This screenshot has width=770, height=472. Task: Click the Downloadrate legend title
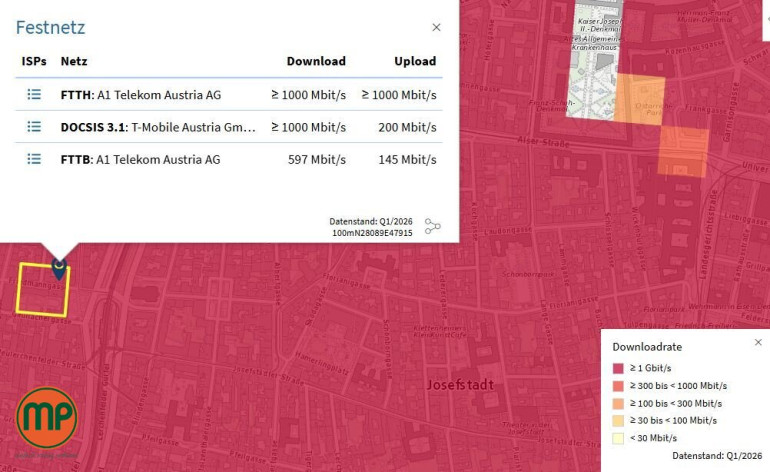[x=647, y=347]
